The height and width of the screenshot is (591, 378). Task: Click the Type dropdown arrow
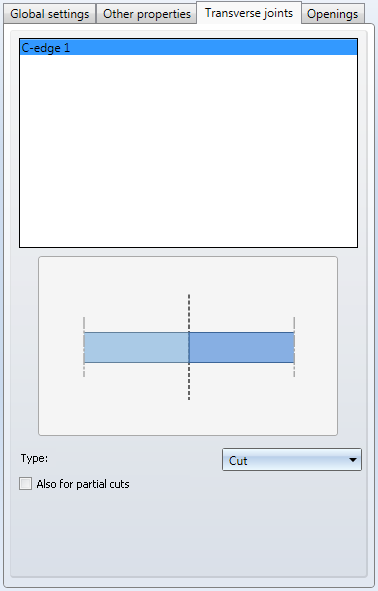point(353,460)
